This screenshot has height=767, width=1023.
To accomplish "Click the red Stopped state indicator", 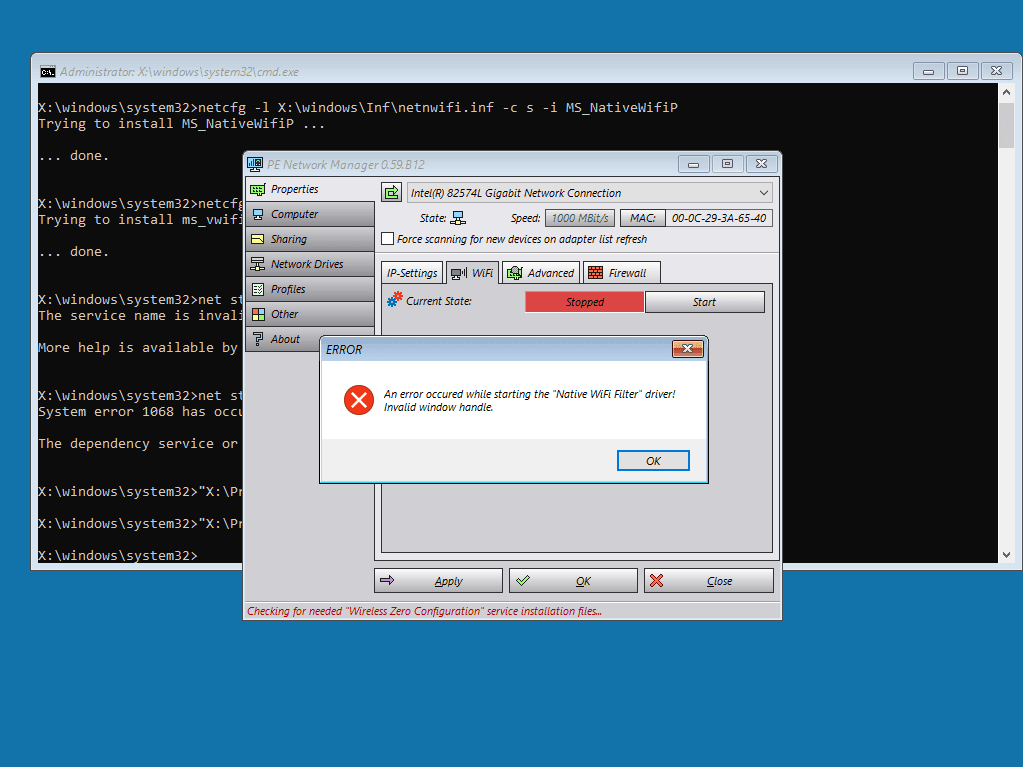I will pyautogui.click(x=584, y=301).
